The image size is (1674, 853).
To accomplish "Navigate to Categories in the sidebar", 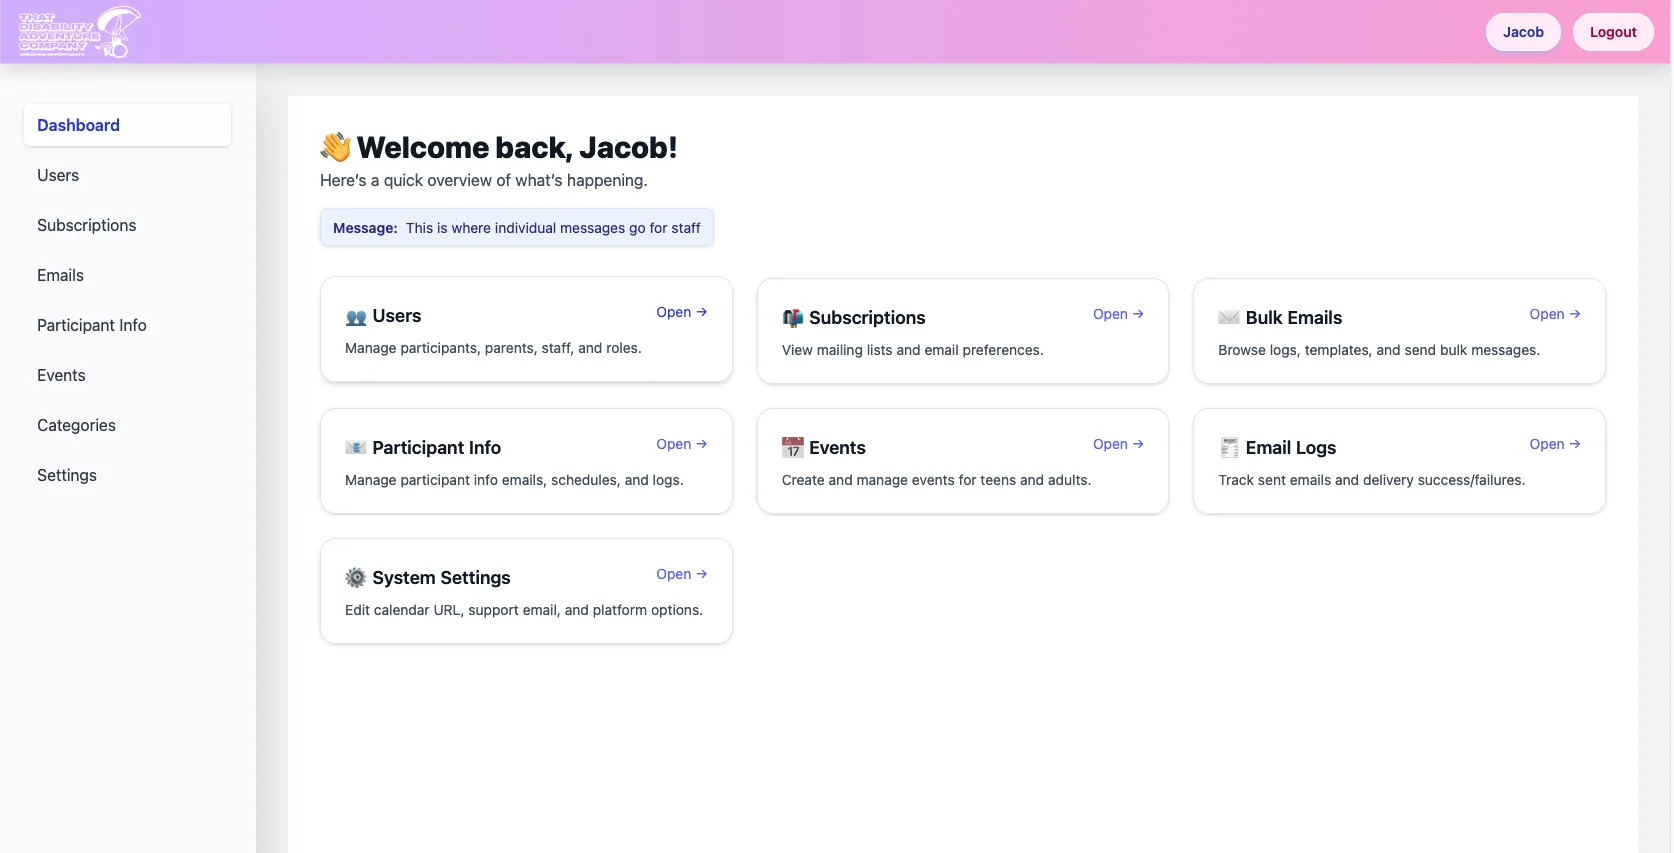I will coord(76,425).
